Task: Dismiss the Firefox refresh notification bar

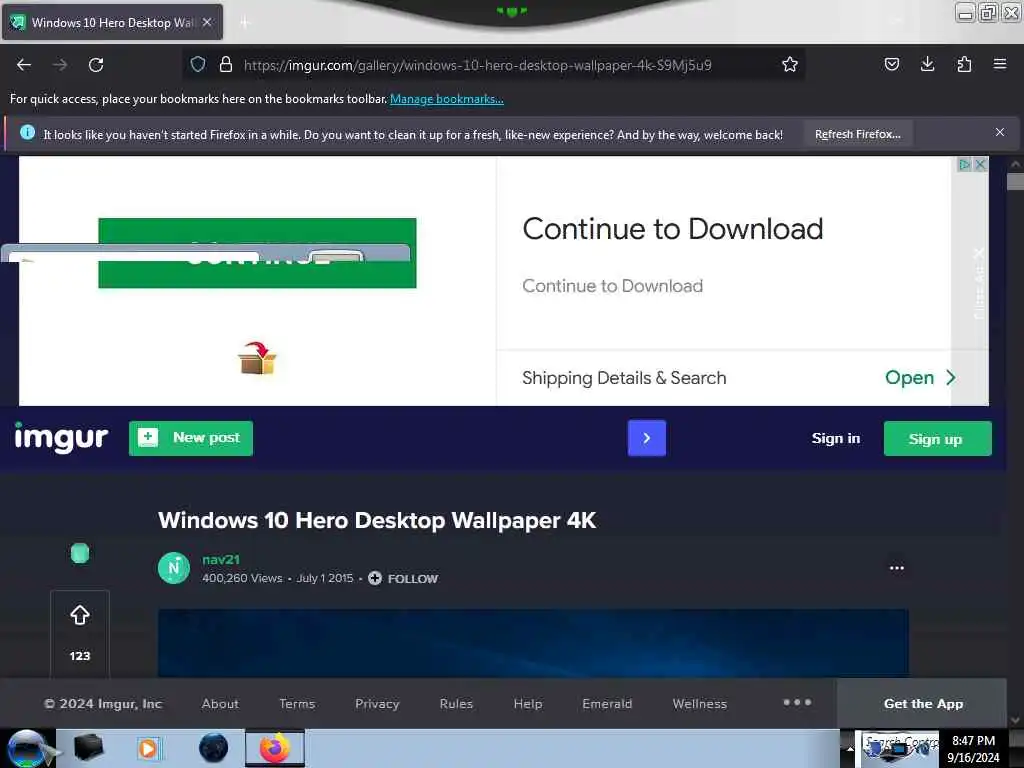Action: pos(1000,133)
